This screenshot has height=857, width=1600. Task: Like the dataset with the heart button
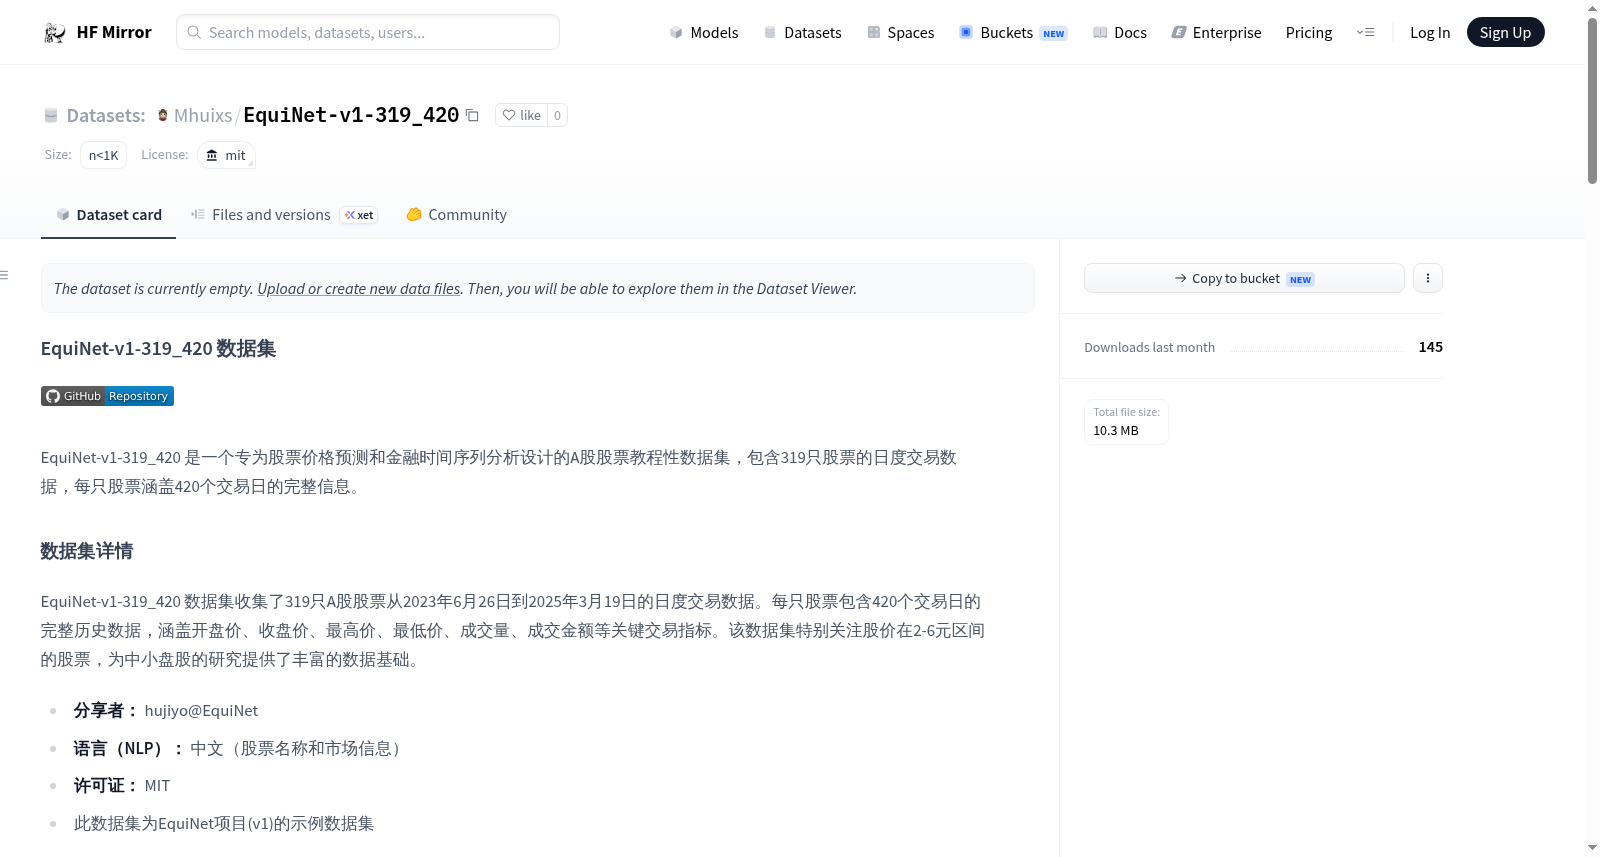[x=521, y=116]
